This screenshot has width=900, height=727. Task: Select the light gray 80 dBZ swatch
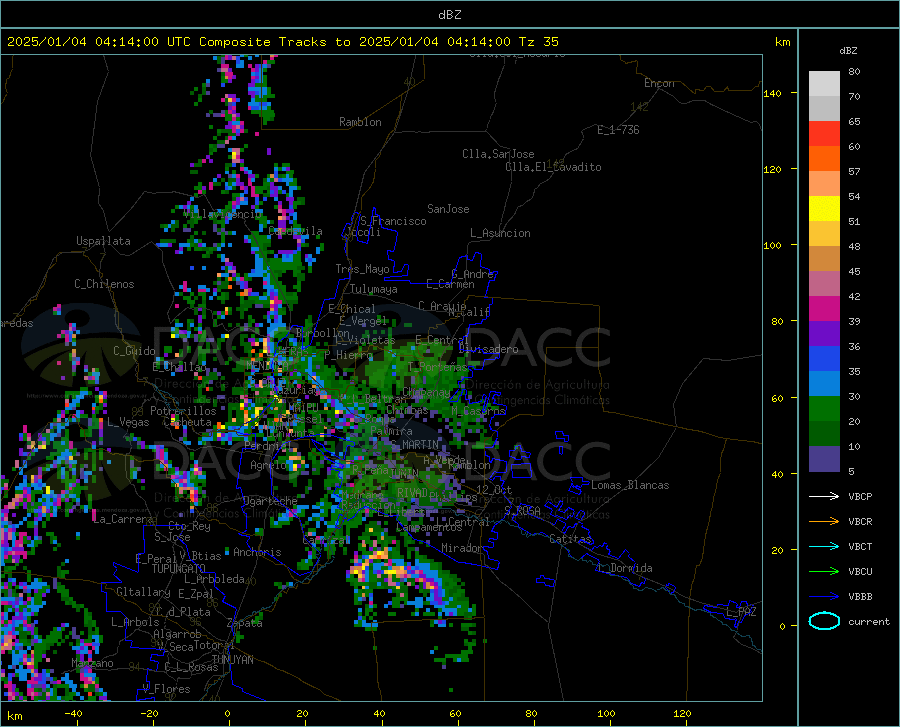[x=824, y=84]
